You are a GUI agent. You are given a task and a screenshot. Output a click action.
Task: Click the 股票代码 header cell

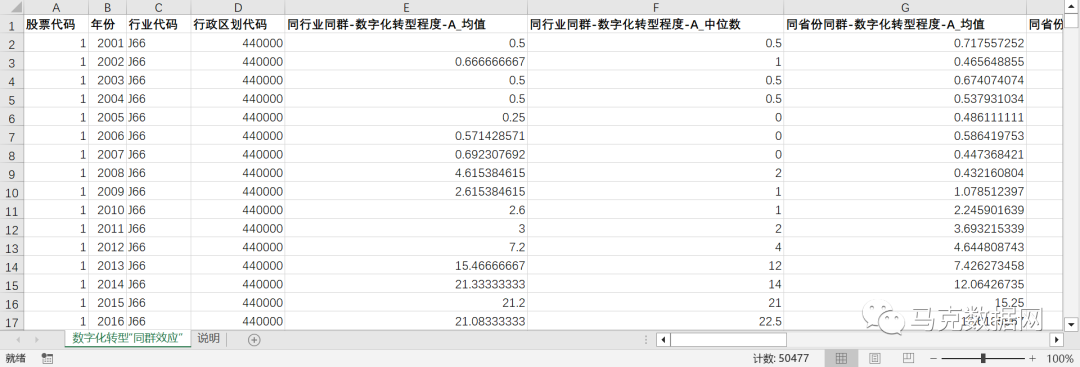[x=56, y=25]
